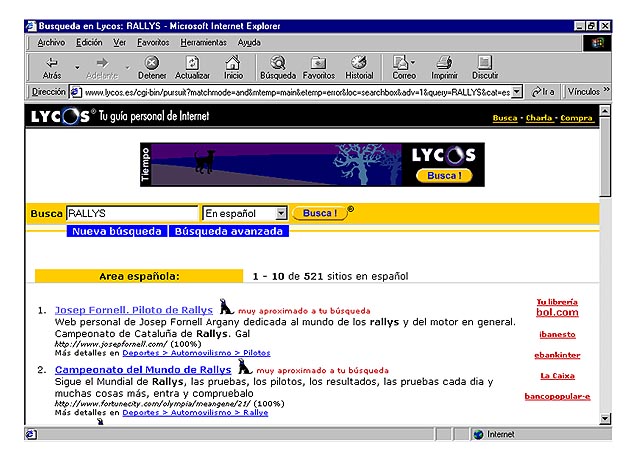Click the Discutir toolbar button

[x=485, y=68]
